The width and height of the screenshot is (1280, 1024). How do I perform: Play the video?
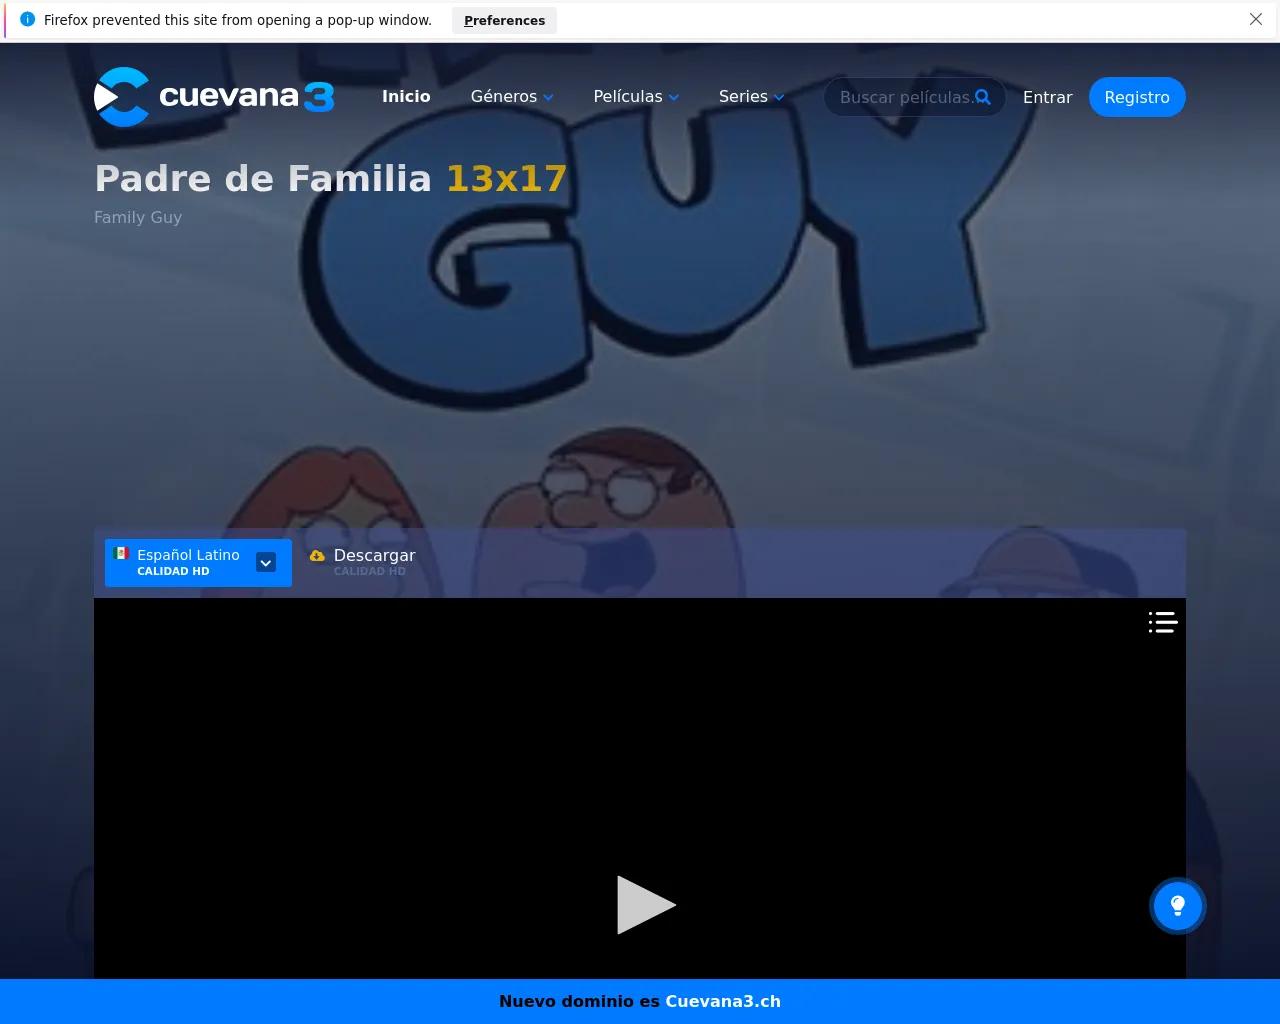coord(645,905)
